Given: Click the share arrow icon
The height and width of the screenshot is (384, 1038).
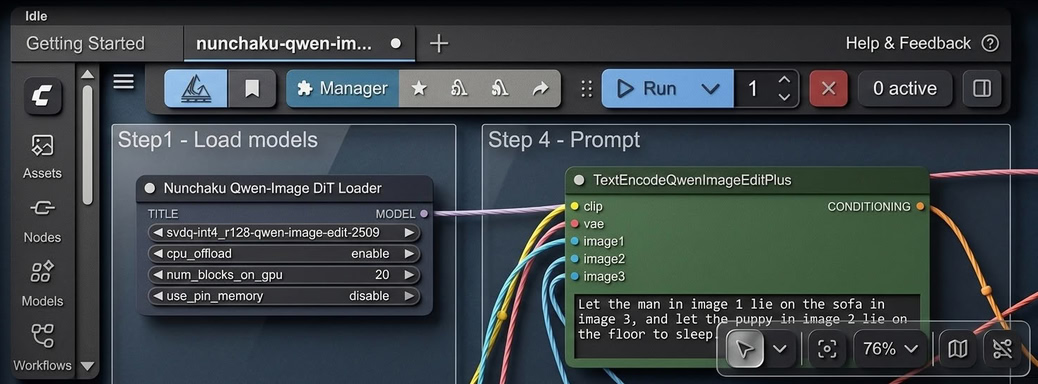Looking at the screenshot, I should point(541,89).
